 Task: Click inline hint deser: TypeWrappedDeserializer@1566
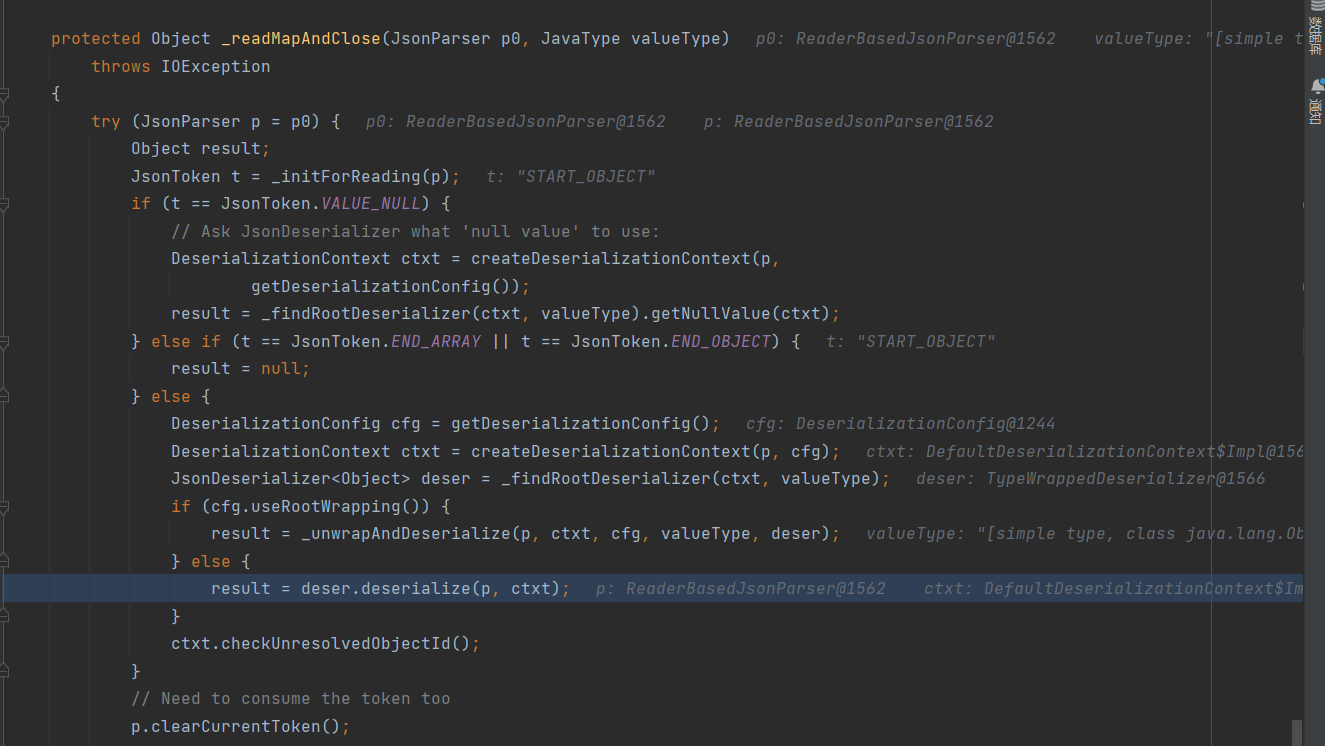click(1091, 479)
